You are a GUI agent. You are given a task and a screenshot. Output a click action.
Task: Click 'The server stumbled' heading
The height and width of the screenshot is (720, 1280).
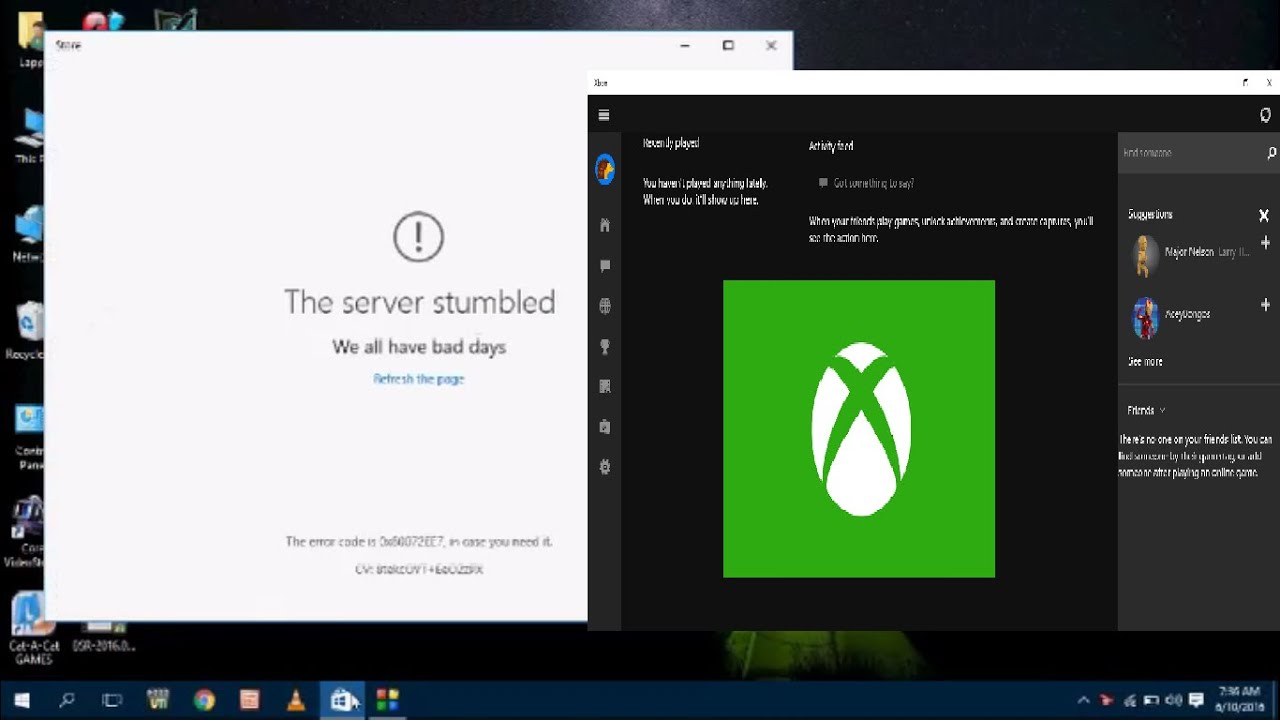(x=420, y=302)
